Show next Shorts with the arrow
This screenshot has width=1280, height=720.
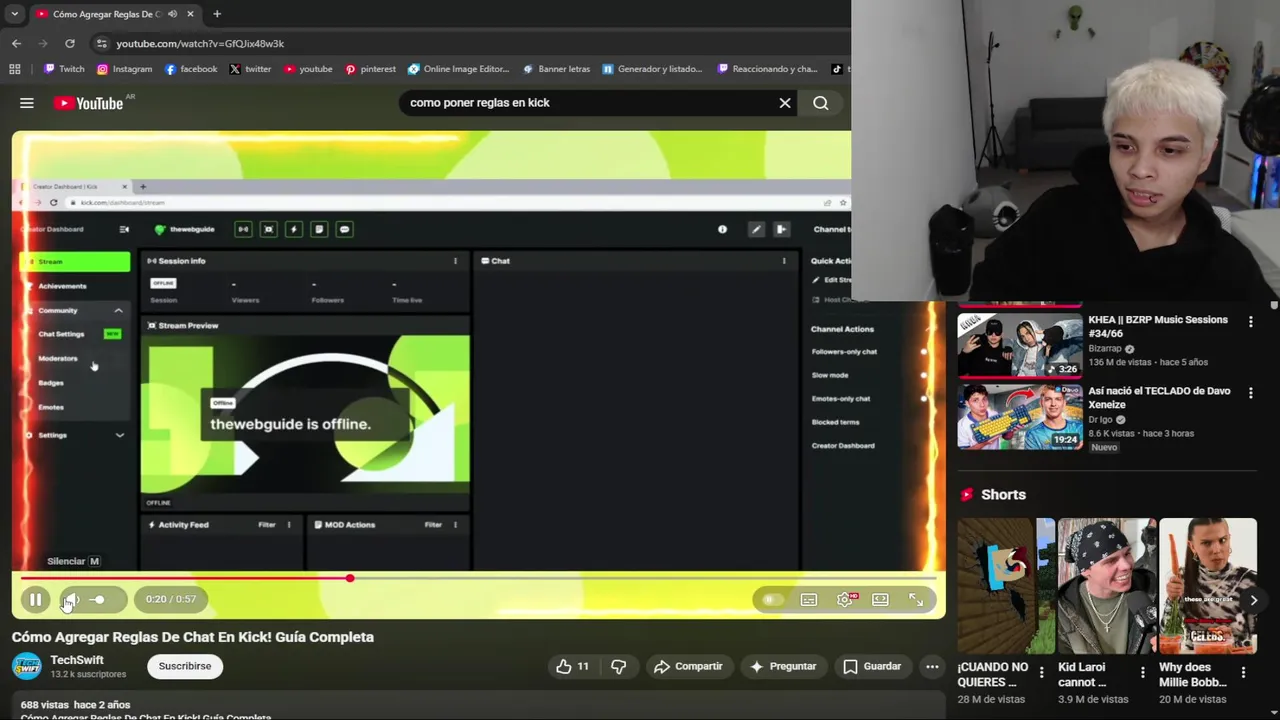pyautogui.click(x=1253, y=600)
